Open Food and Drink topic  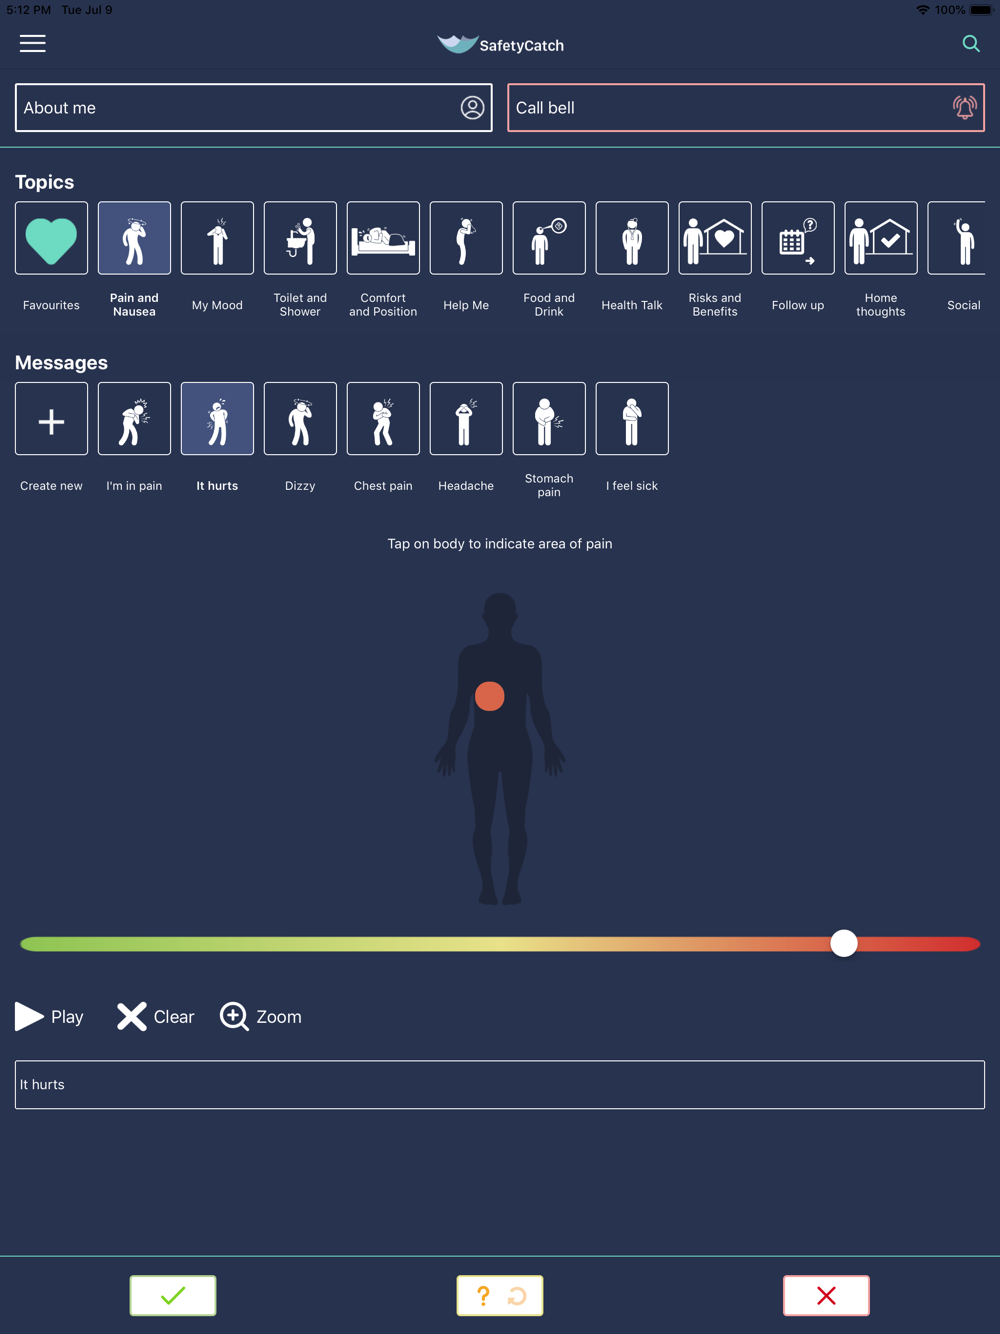coord(549,238)
